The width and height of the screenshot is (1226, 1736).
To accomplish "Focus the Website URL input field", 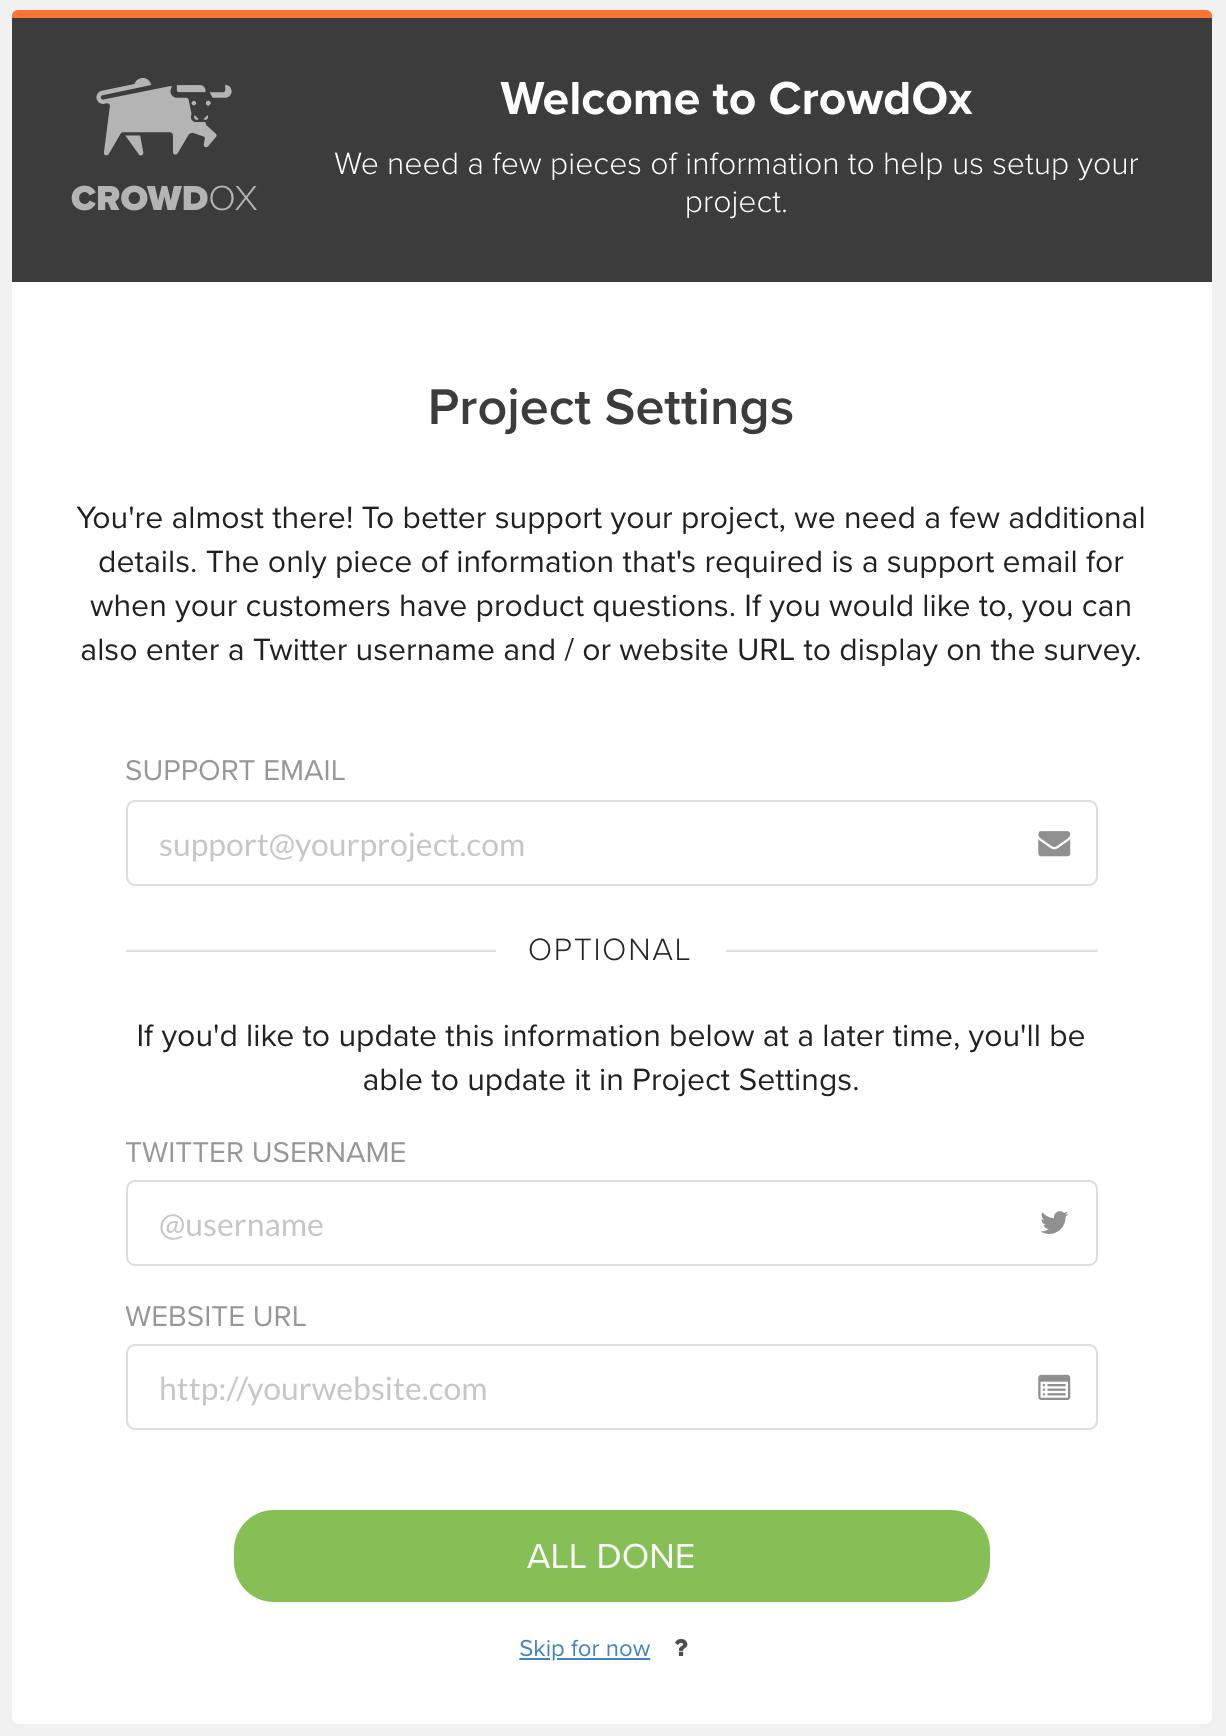I will 612,1387.
